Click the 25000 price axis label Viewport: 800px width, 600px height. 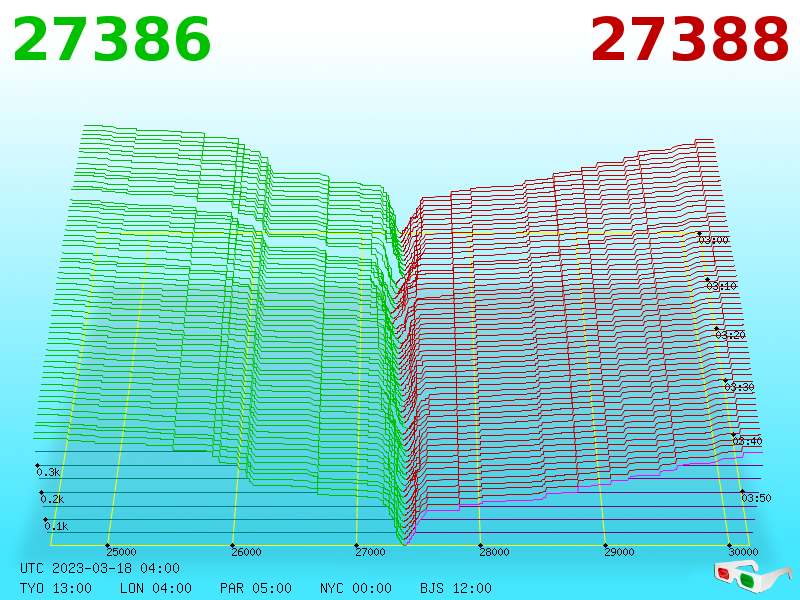point(121,552)
